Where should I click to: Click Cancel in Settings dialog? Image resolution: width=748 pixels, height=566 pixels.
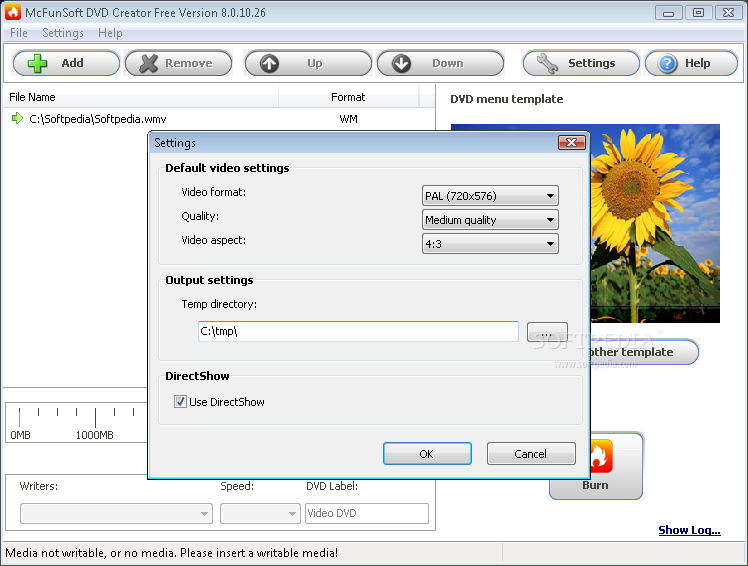531,453
